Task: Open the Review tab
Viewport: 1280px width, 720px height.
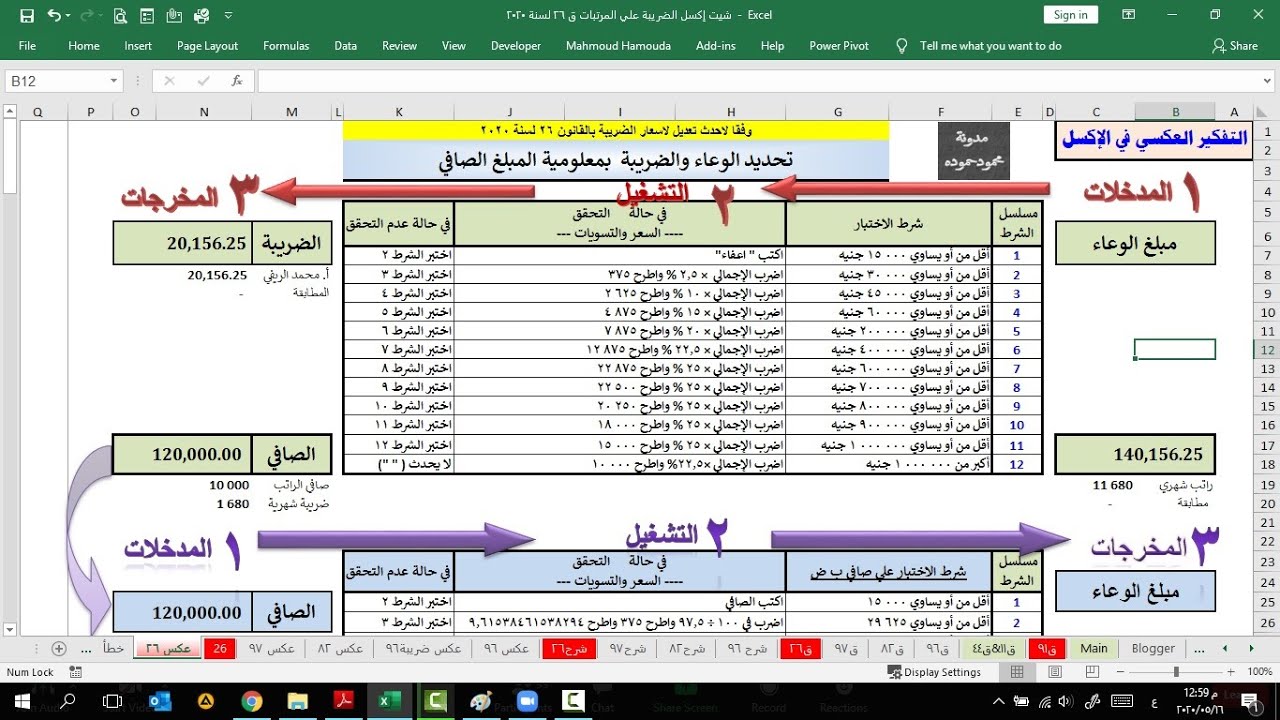Action: point(399,46)
